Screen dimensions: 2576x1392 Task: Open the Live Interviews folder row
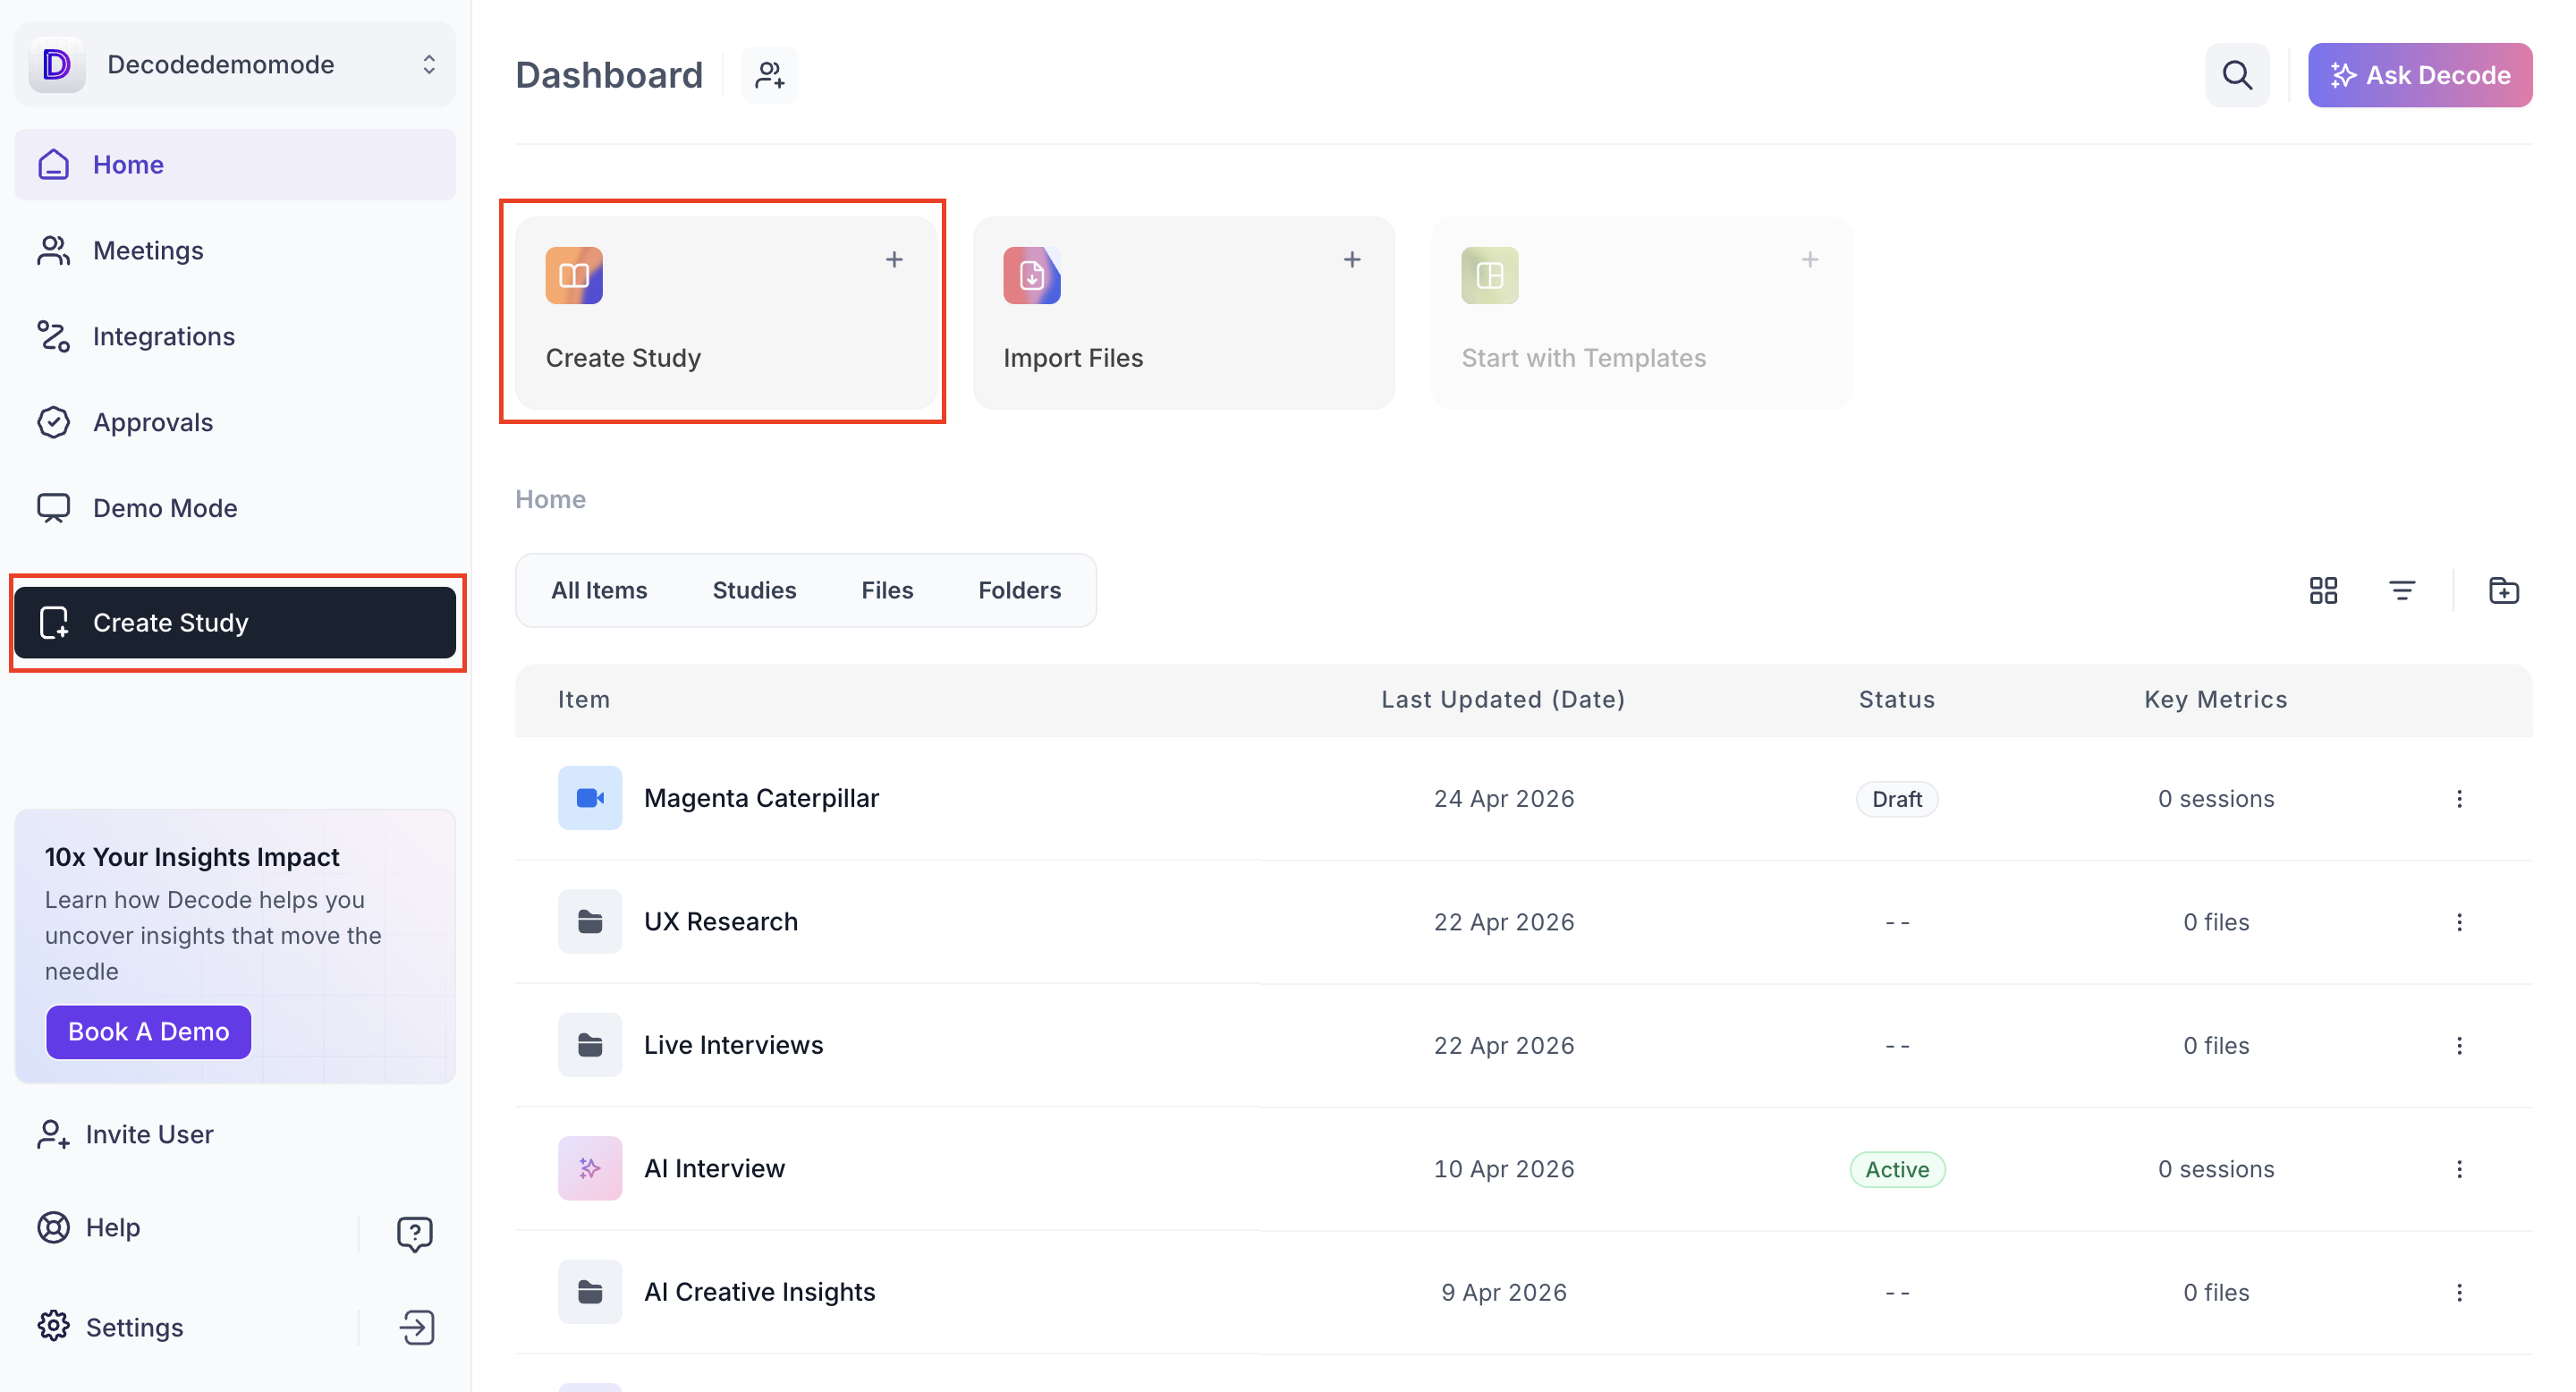tap(733, 1045)
